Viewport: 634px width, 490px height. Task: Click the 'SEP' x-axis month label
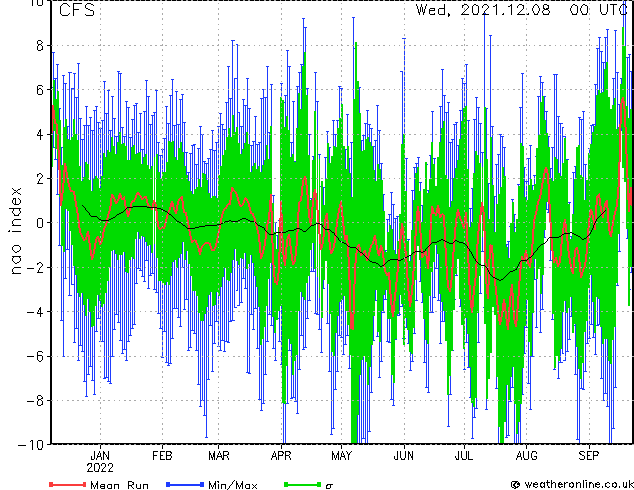[589, 456]
